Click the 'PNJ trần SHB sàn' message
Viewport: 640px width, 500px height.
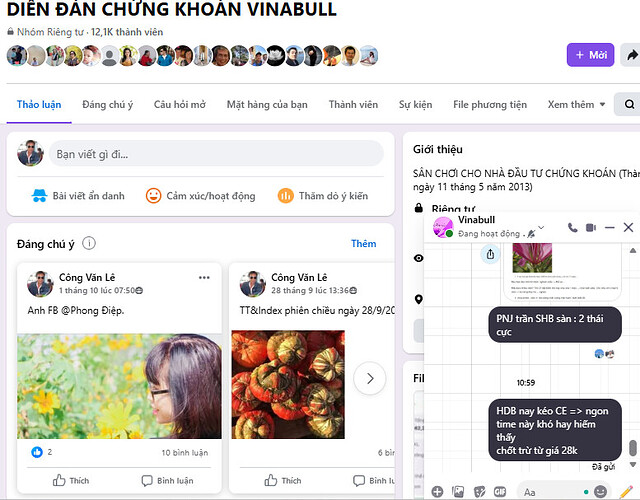point(555,325)
